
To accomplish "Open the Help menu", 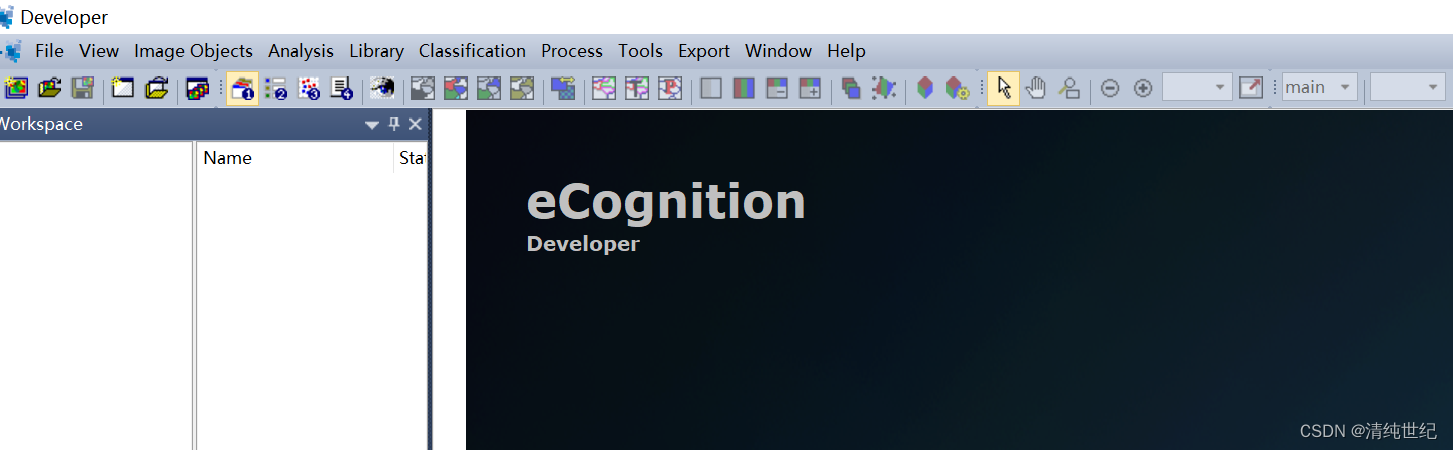I will [x=846, y=51].
